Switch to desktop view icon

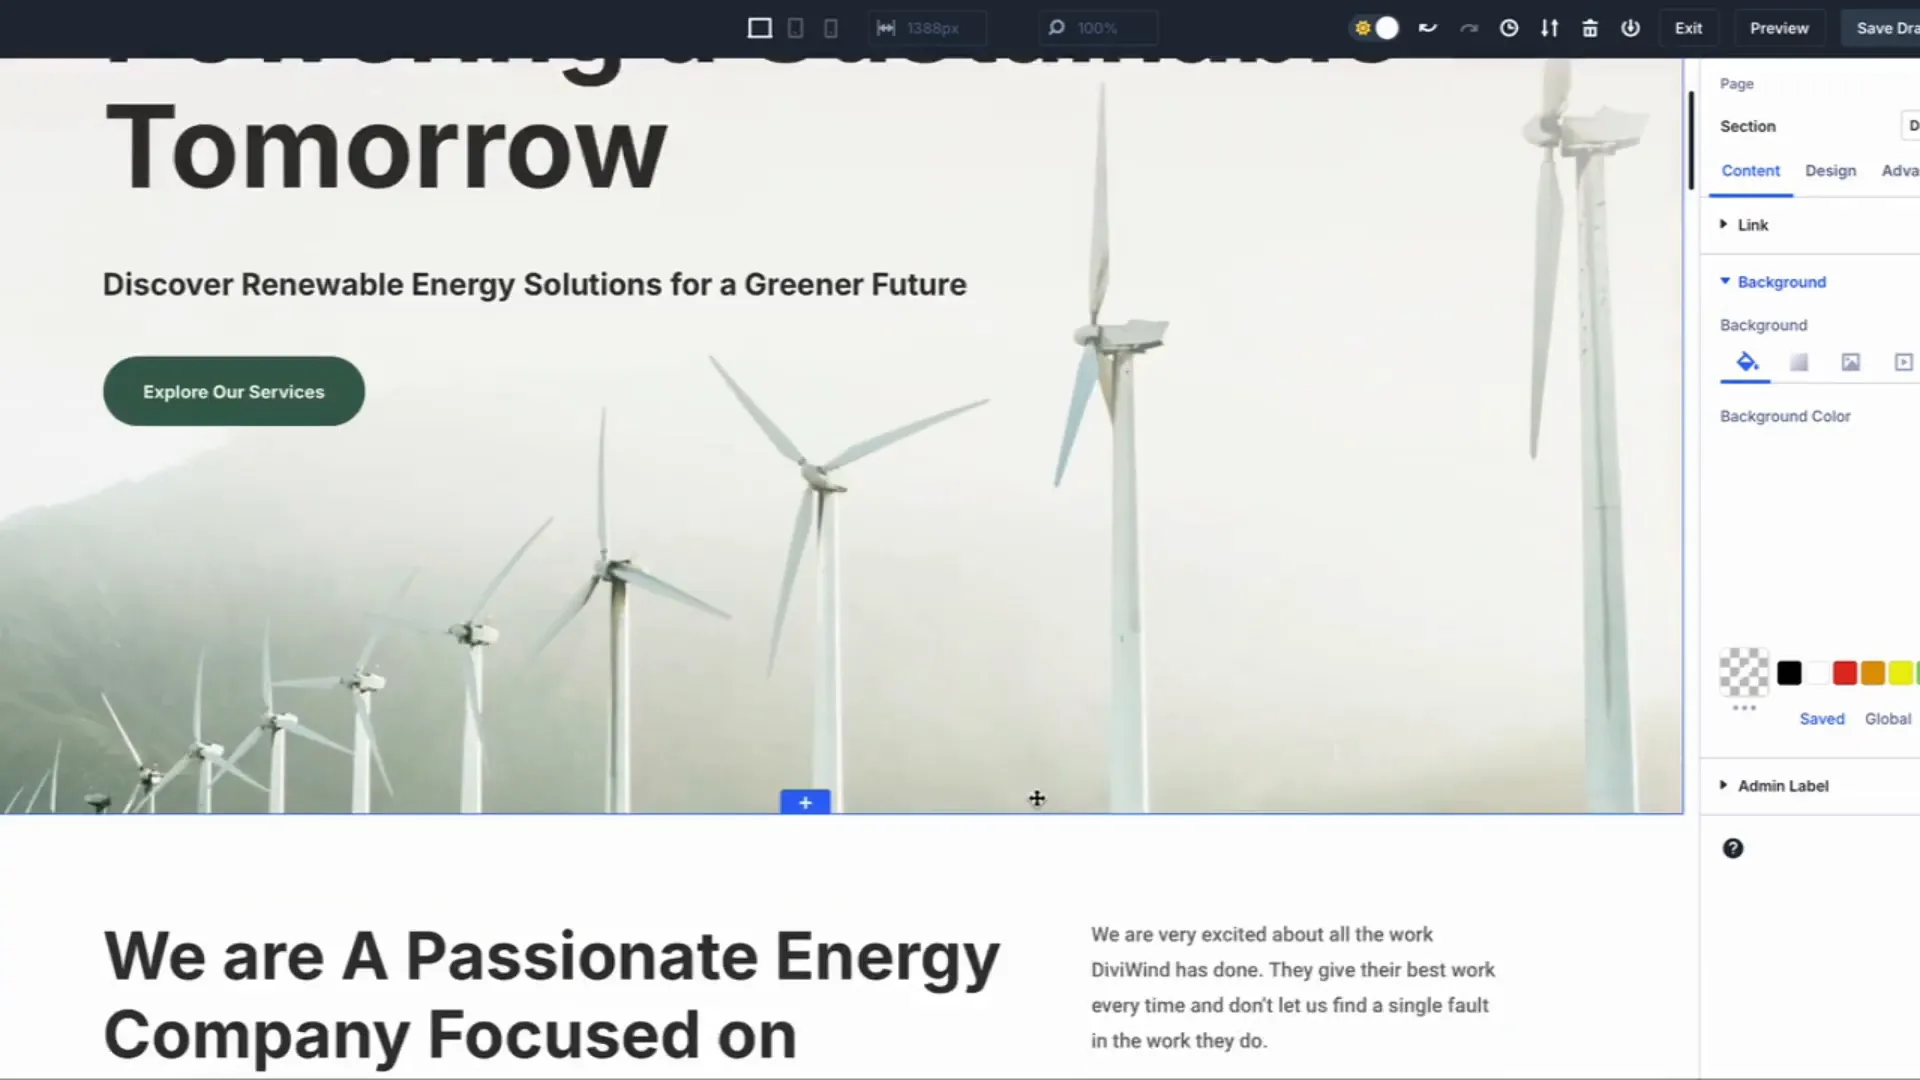759,28
